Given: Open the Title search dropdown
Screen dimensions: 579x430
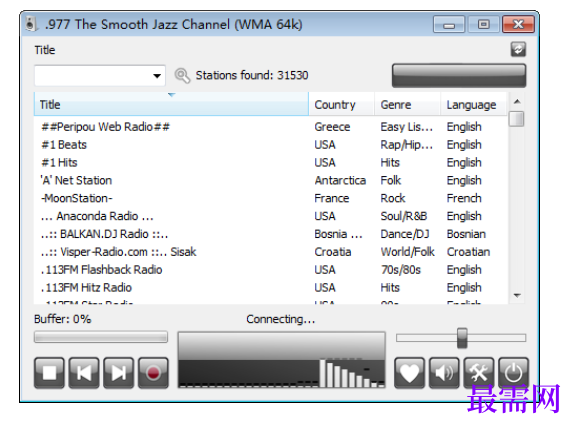Looking at the screenshot, I should coord(157,76).
